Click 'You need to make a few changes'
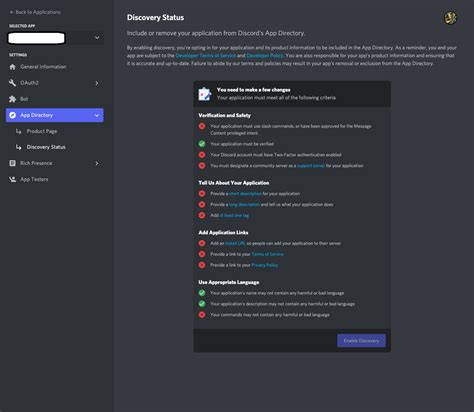Screen dimensions: 474x412 click(254, 90)
